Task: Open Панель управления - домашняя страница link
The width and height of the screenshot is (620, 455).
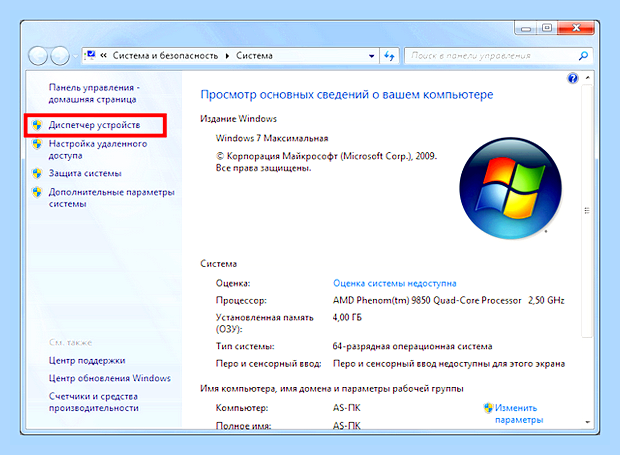Action: (x=94, y=93)
